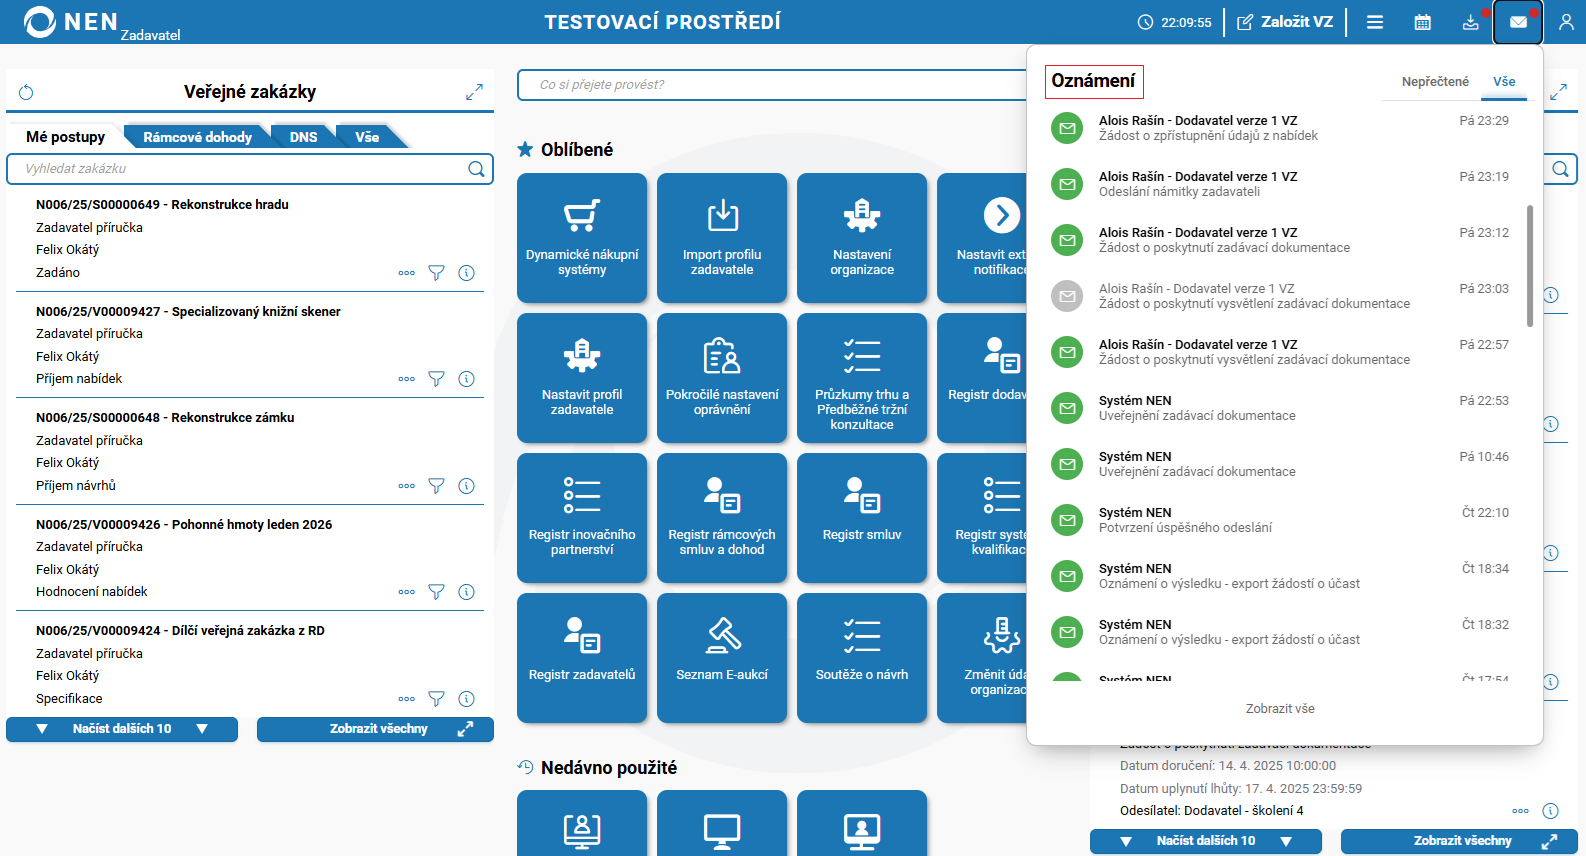
Task: Open filter icon for Dílčí veřejná zakázka z RD
Action: tap(436, 699)
